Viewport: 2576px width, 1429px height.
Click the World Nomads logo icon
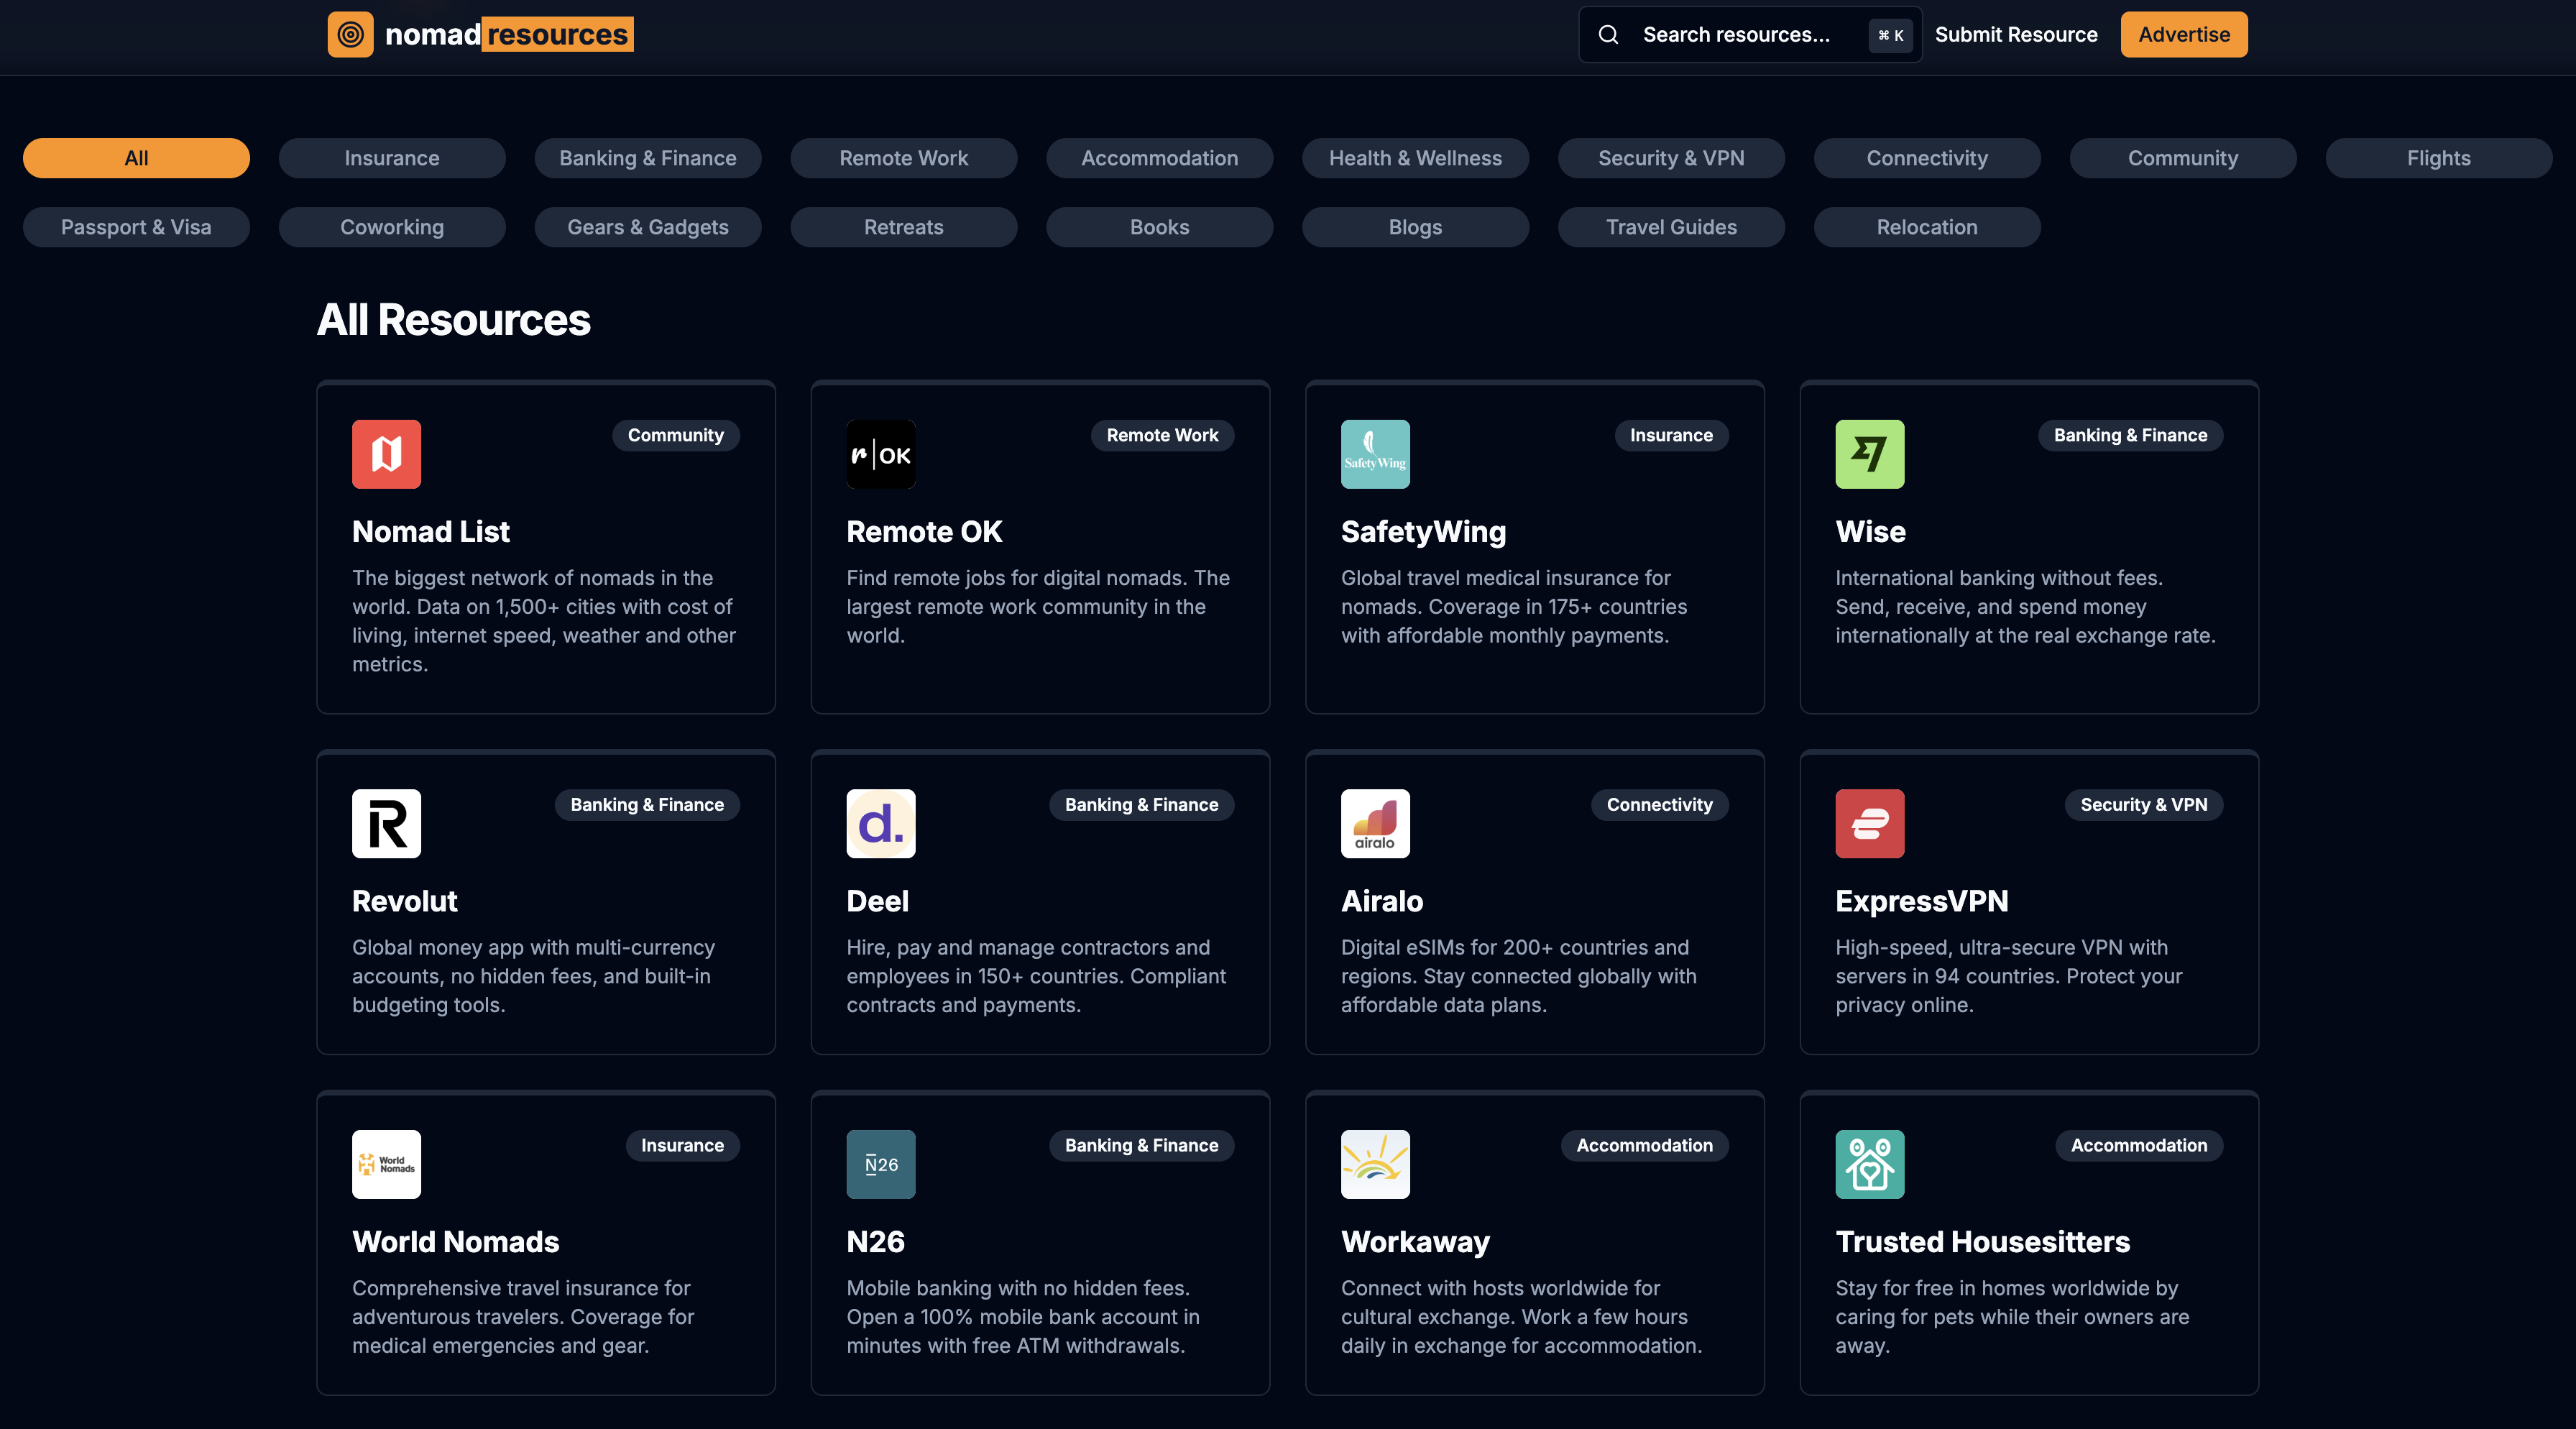(x=386, y=1164)
